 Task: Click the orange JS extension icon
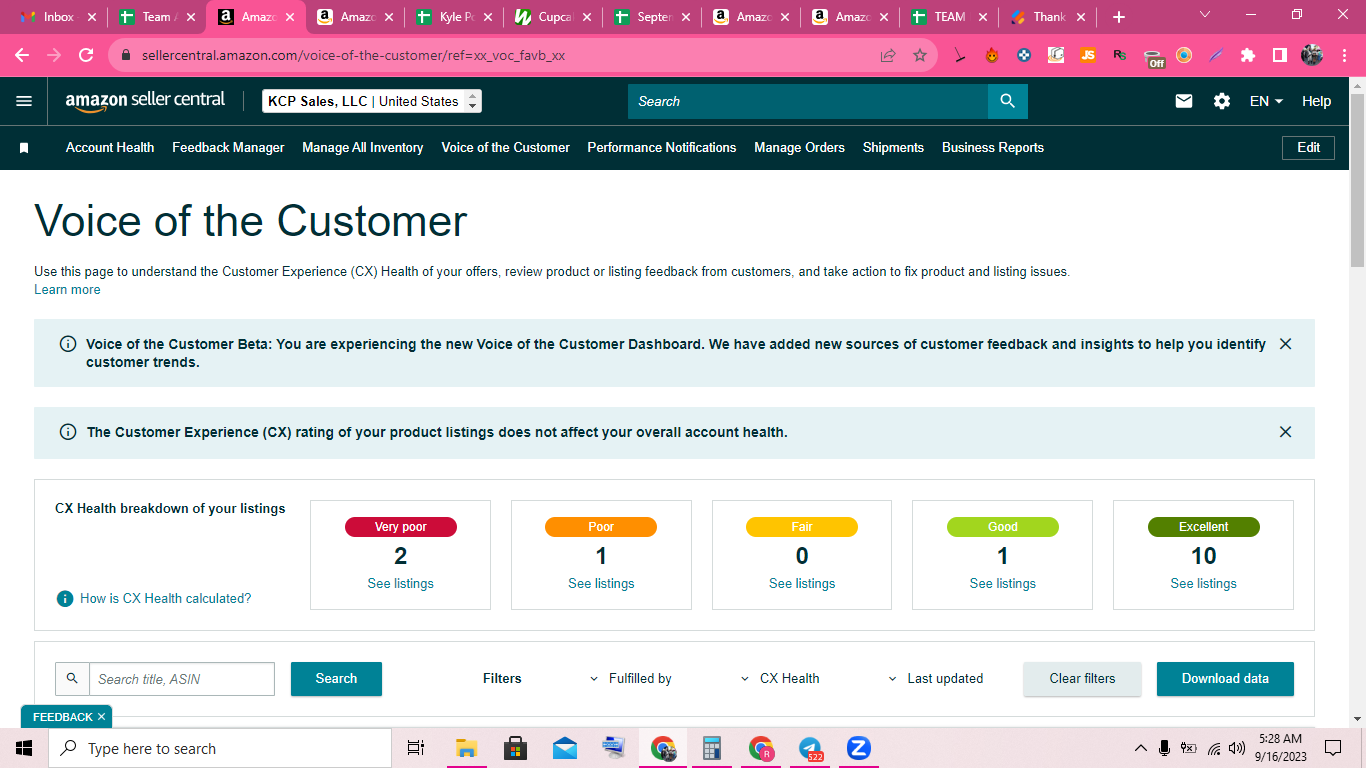point(1088,56)
